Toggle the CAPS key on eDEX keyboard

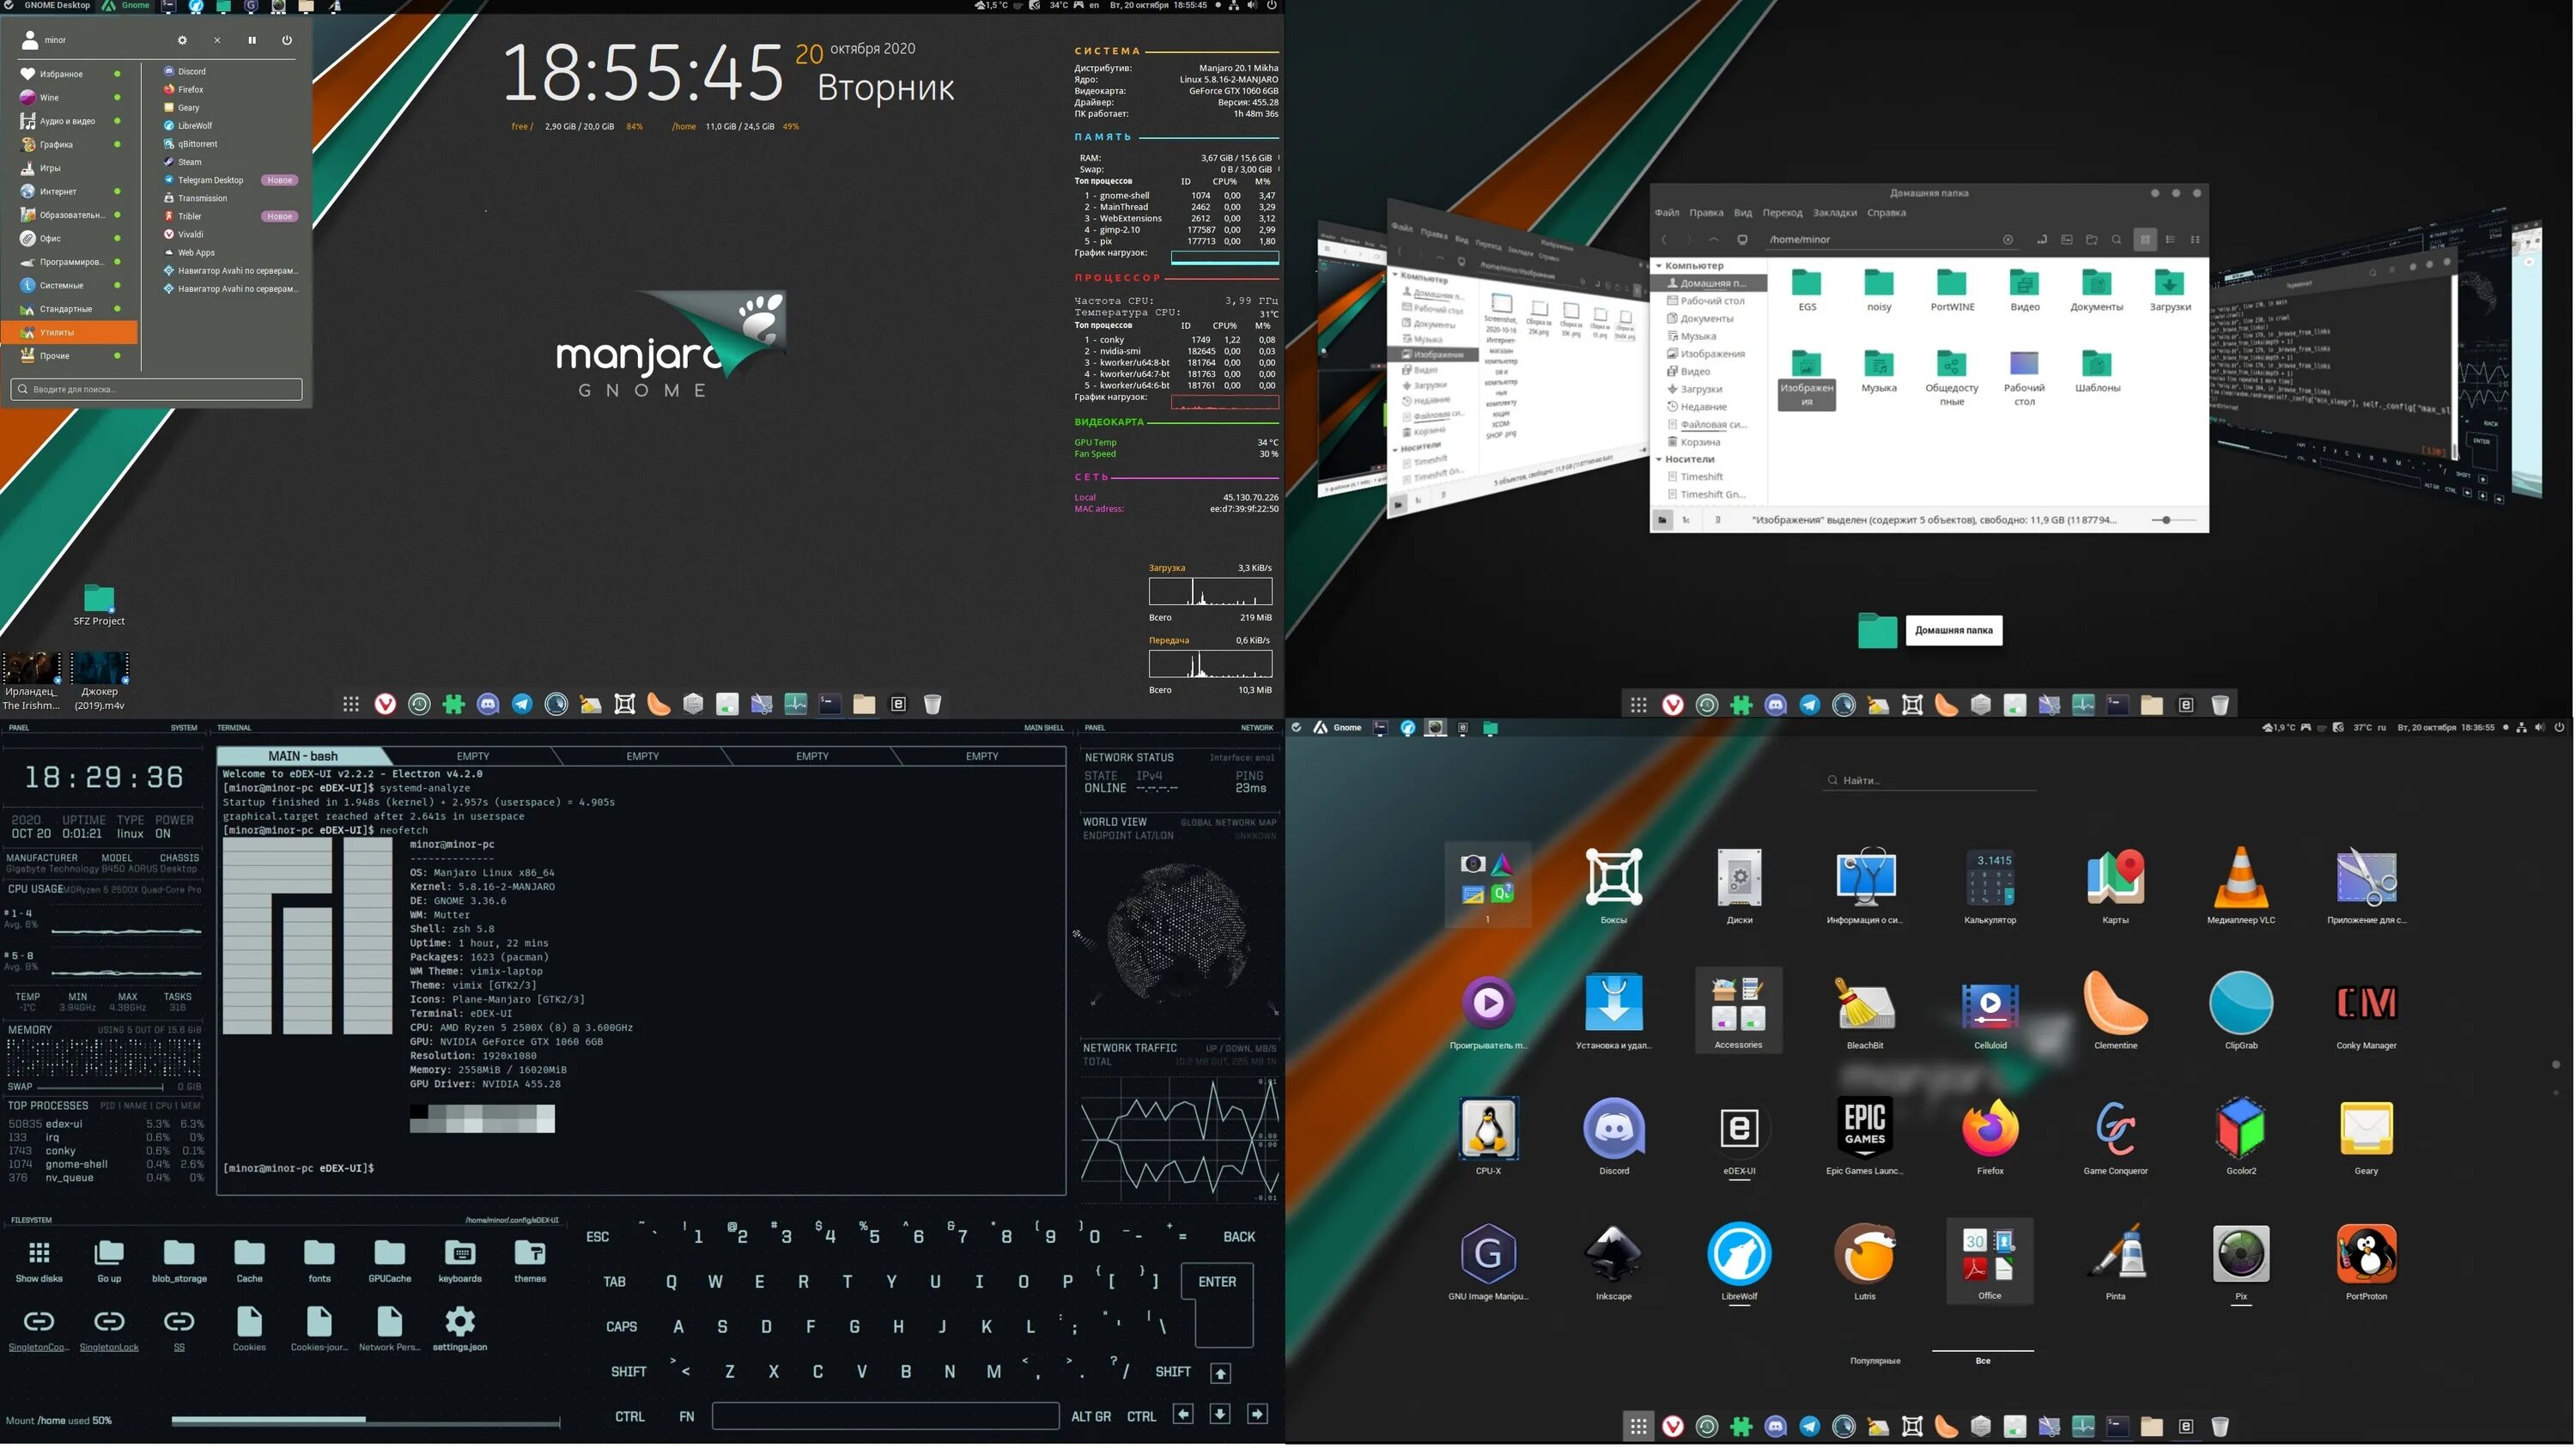coord(621,1327)
